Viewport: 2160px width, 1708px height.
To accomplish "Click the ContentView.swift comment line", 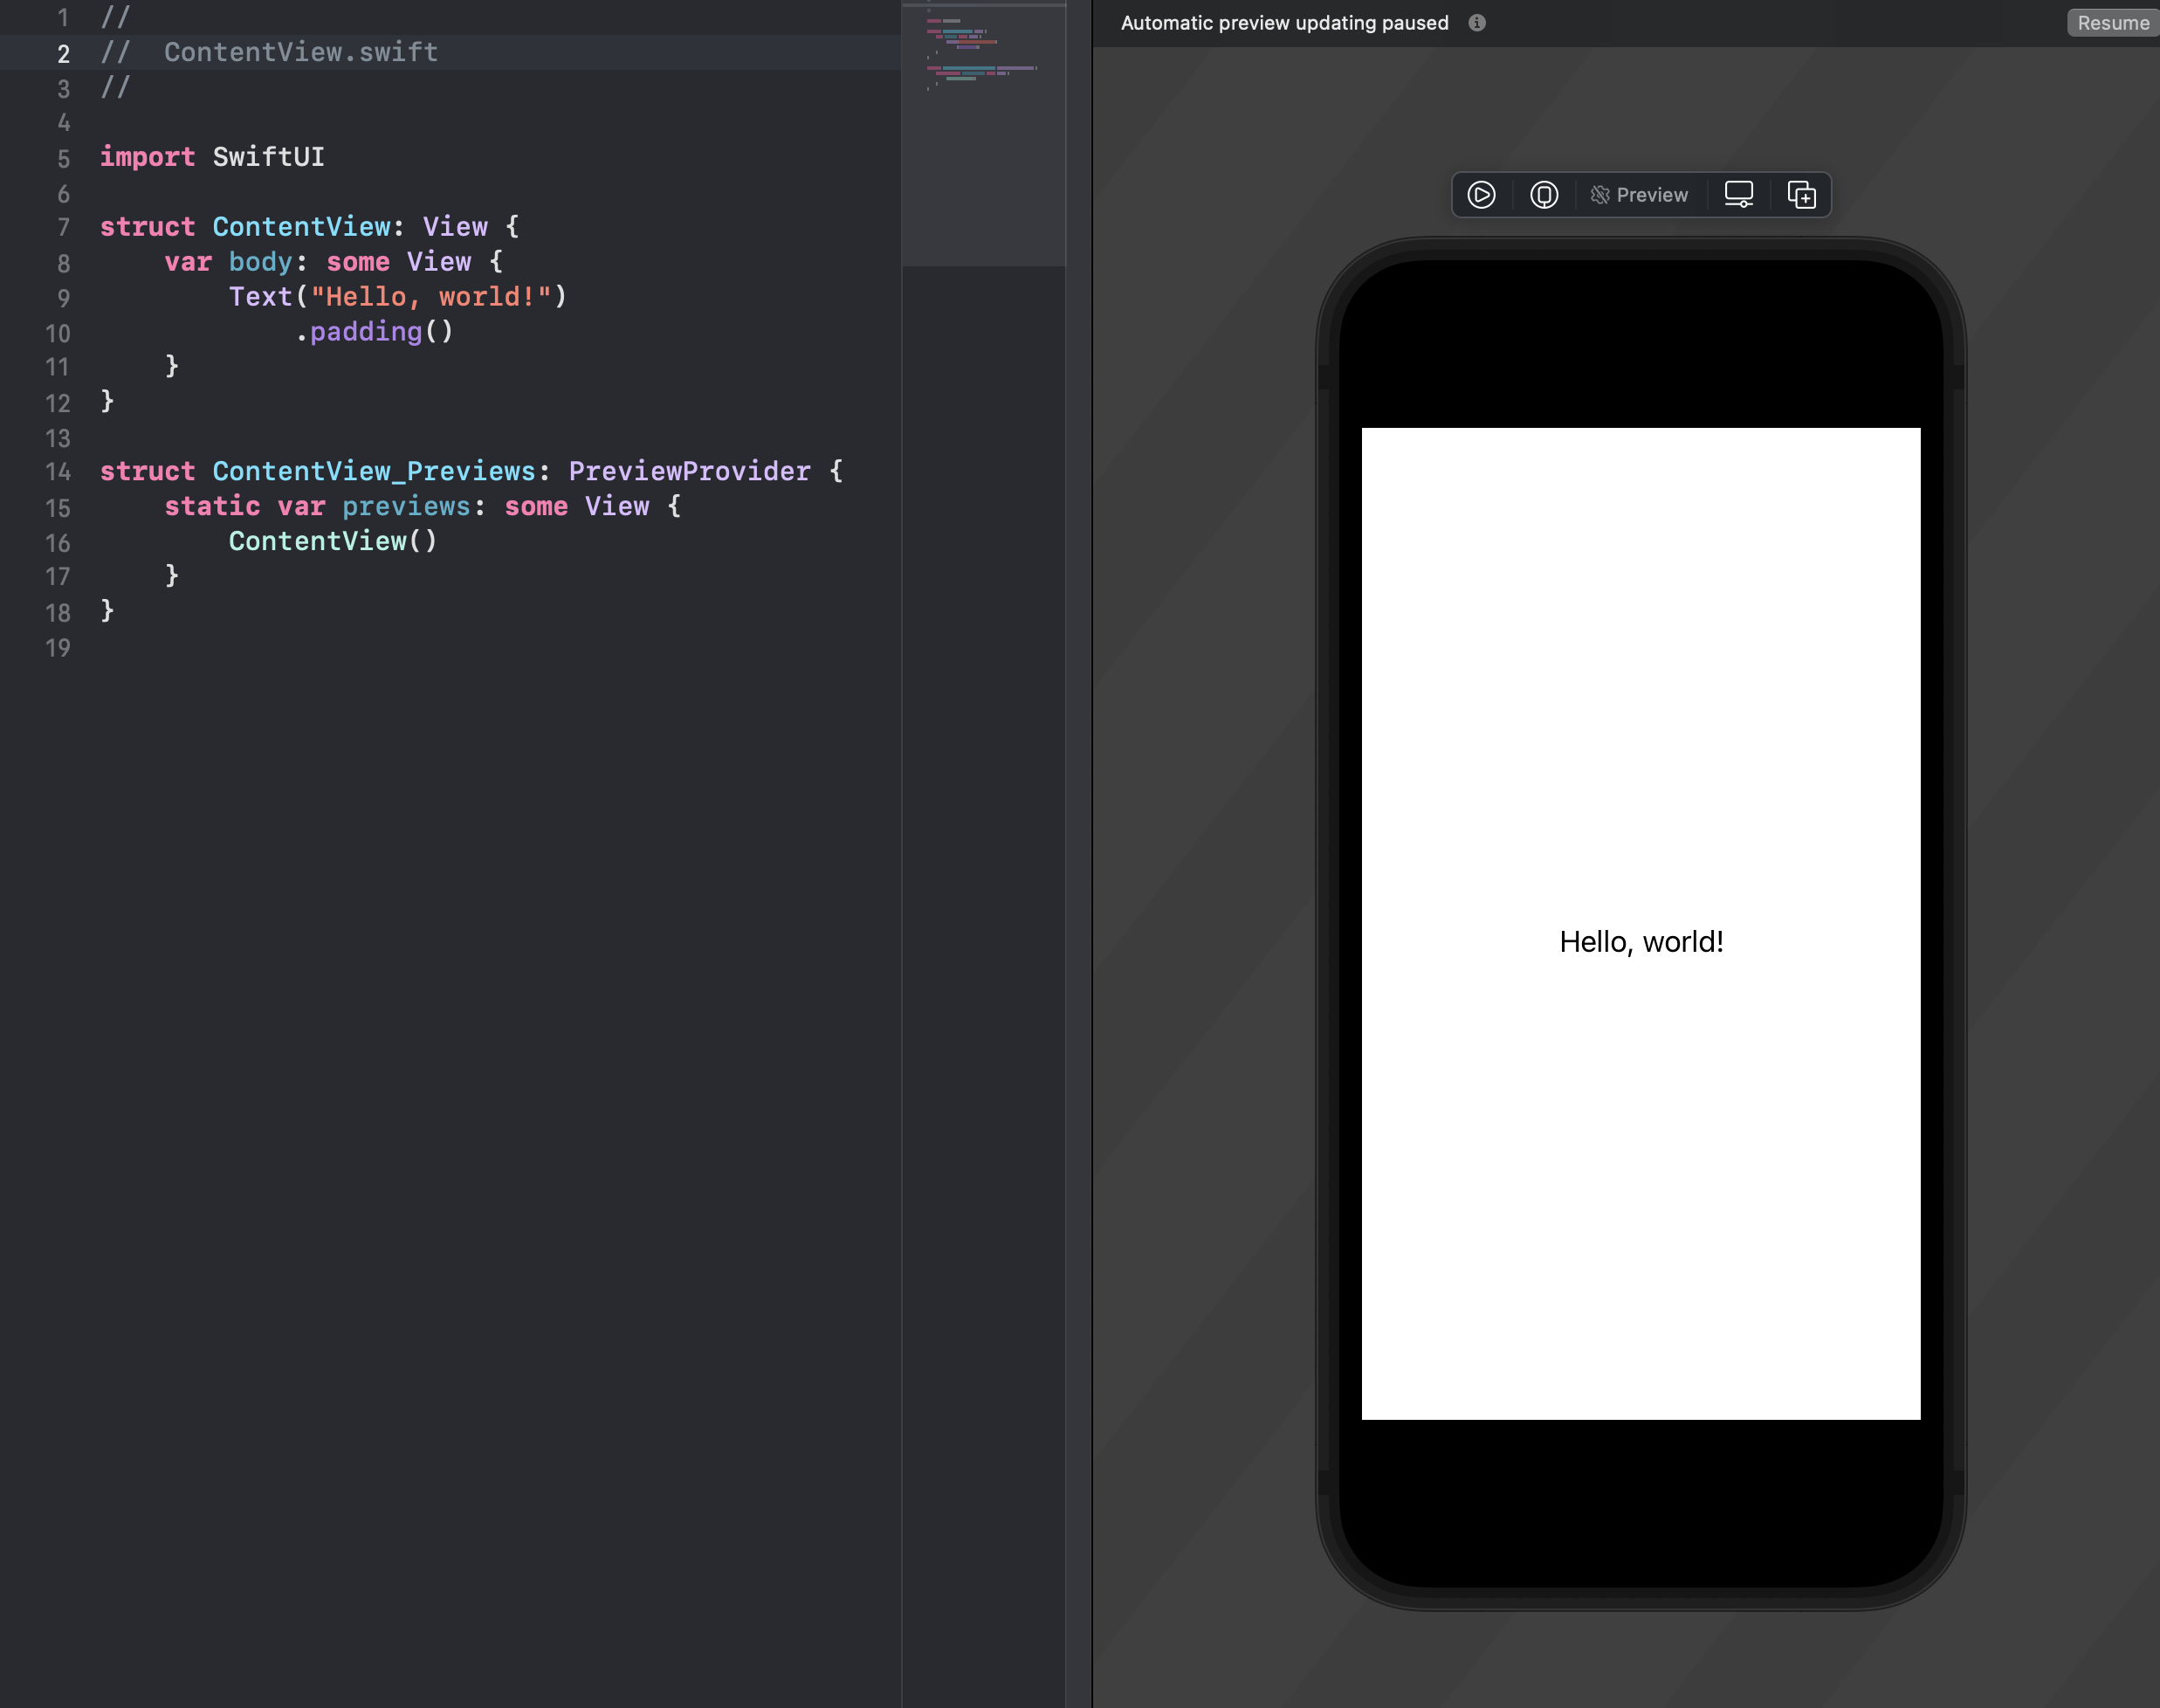I will [x=300, y=52].
